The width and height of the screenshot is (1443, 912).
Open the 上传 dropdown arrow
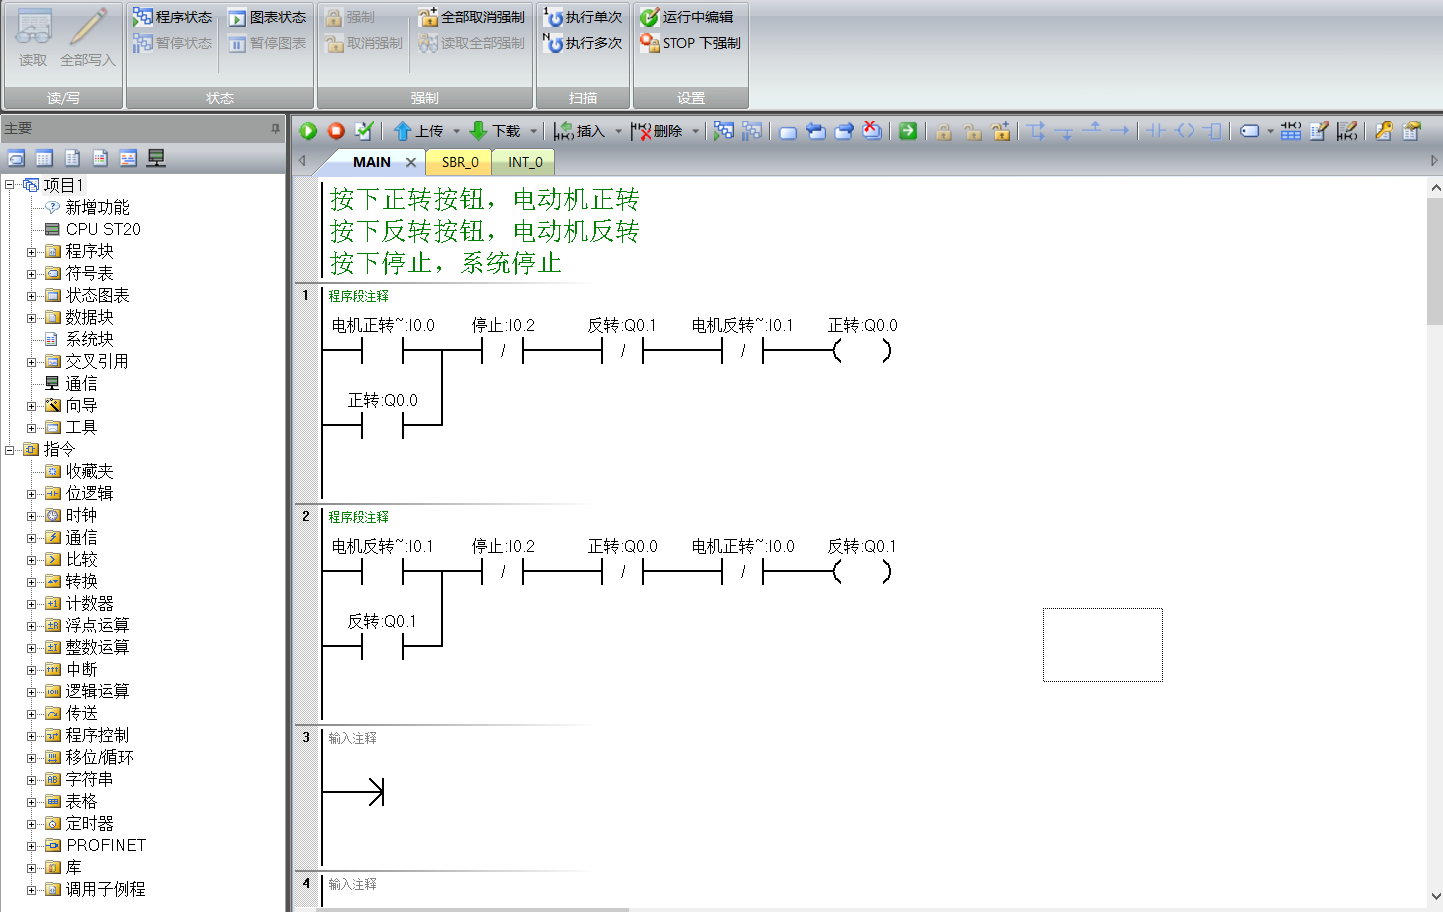[x=456, y=131]
